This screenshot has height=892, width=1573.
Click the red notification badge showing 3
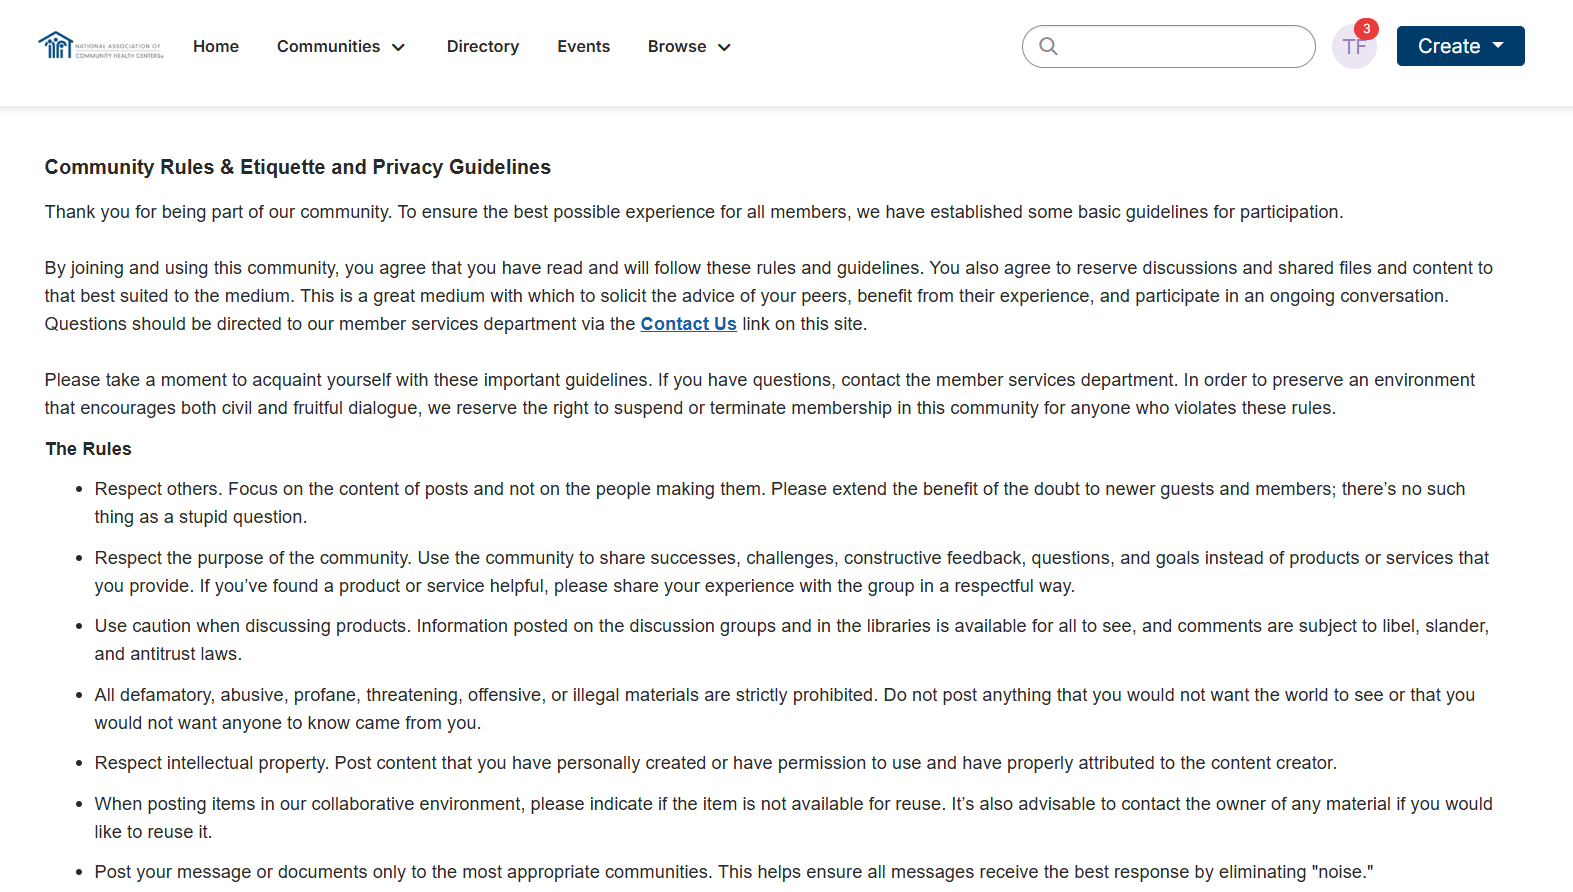(x=1366, y=29)
